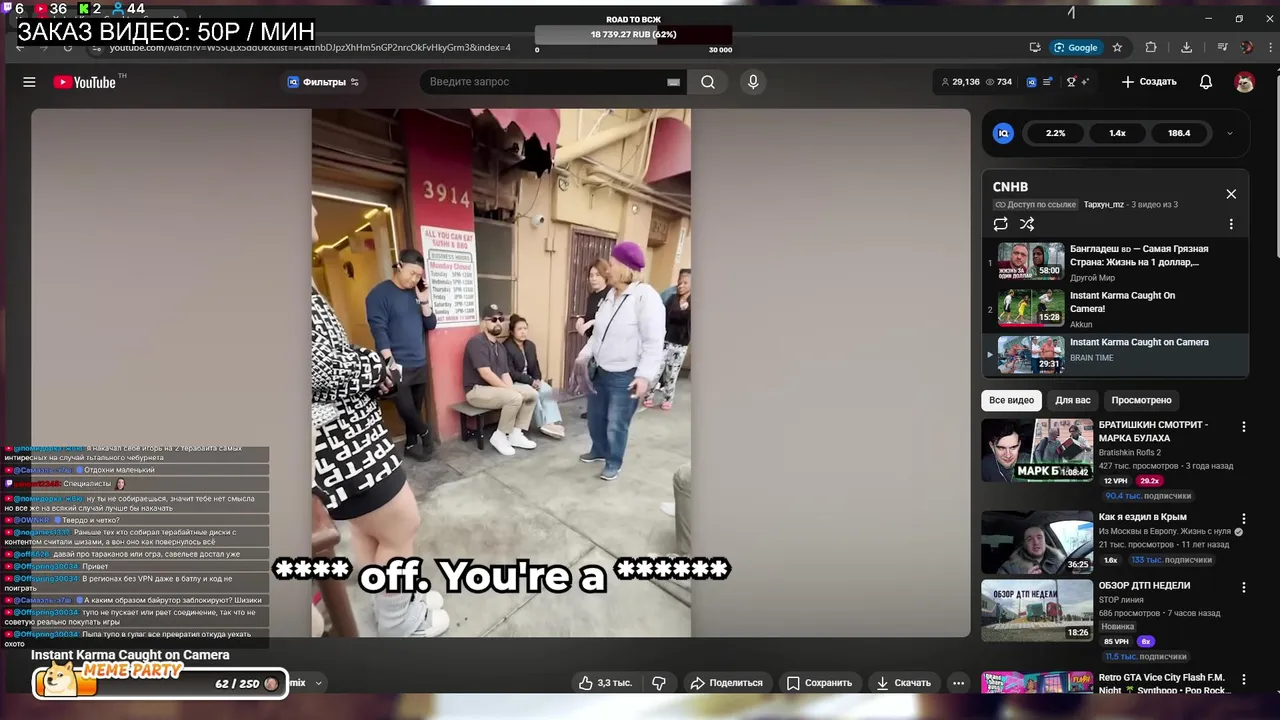The width and height of the screenshot is (1280, 720).
Task: Open the Фильтры filter button
Action: pyautogui.click(x=323, y=82)
